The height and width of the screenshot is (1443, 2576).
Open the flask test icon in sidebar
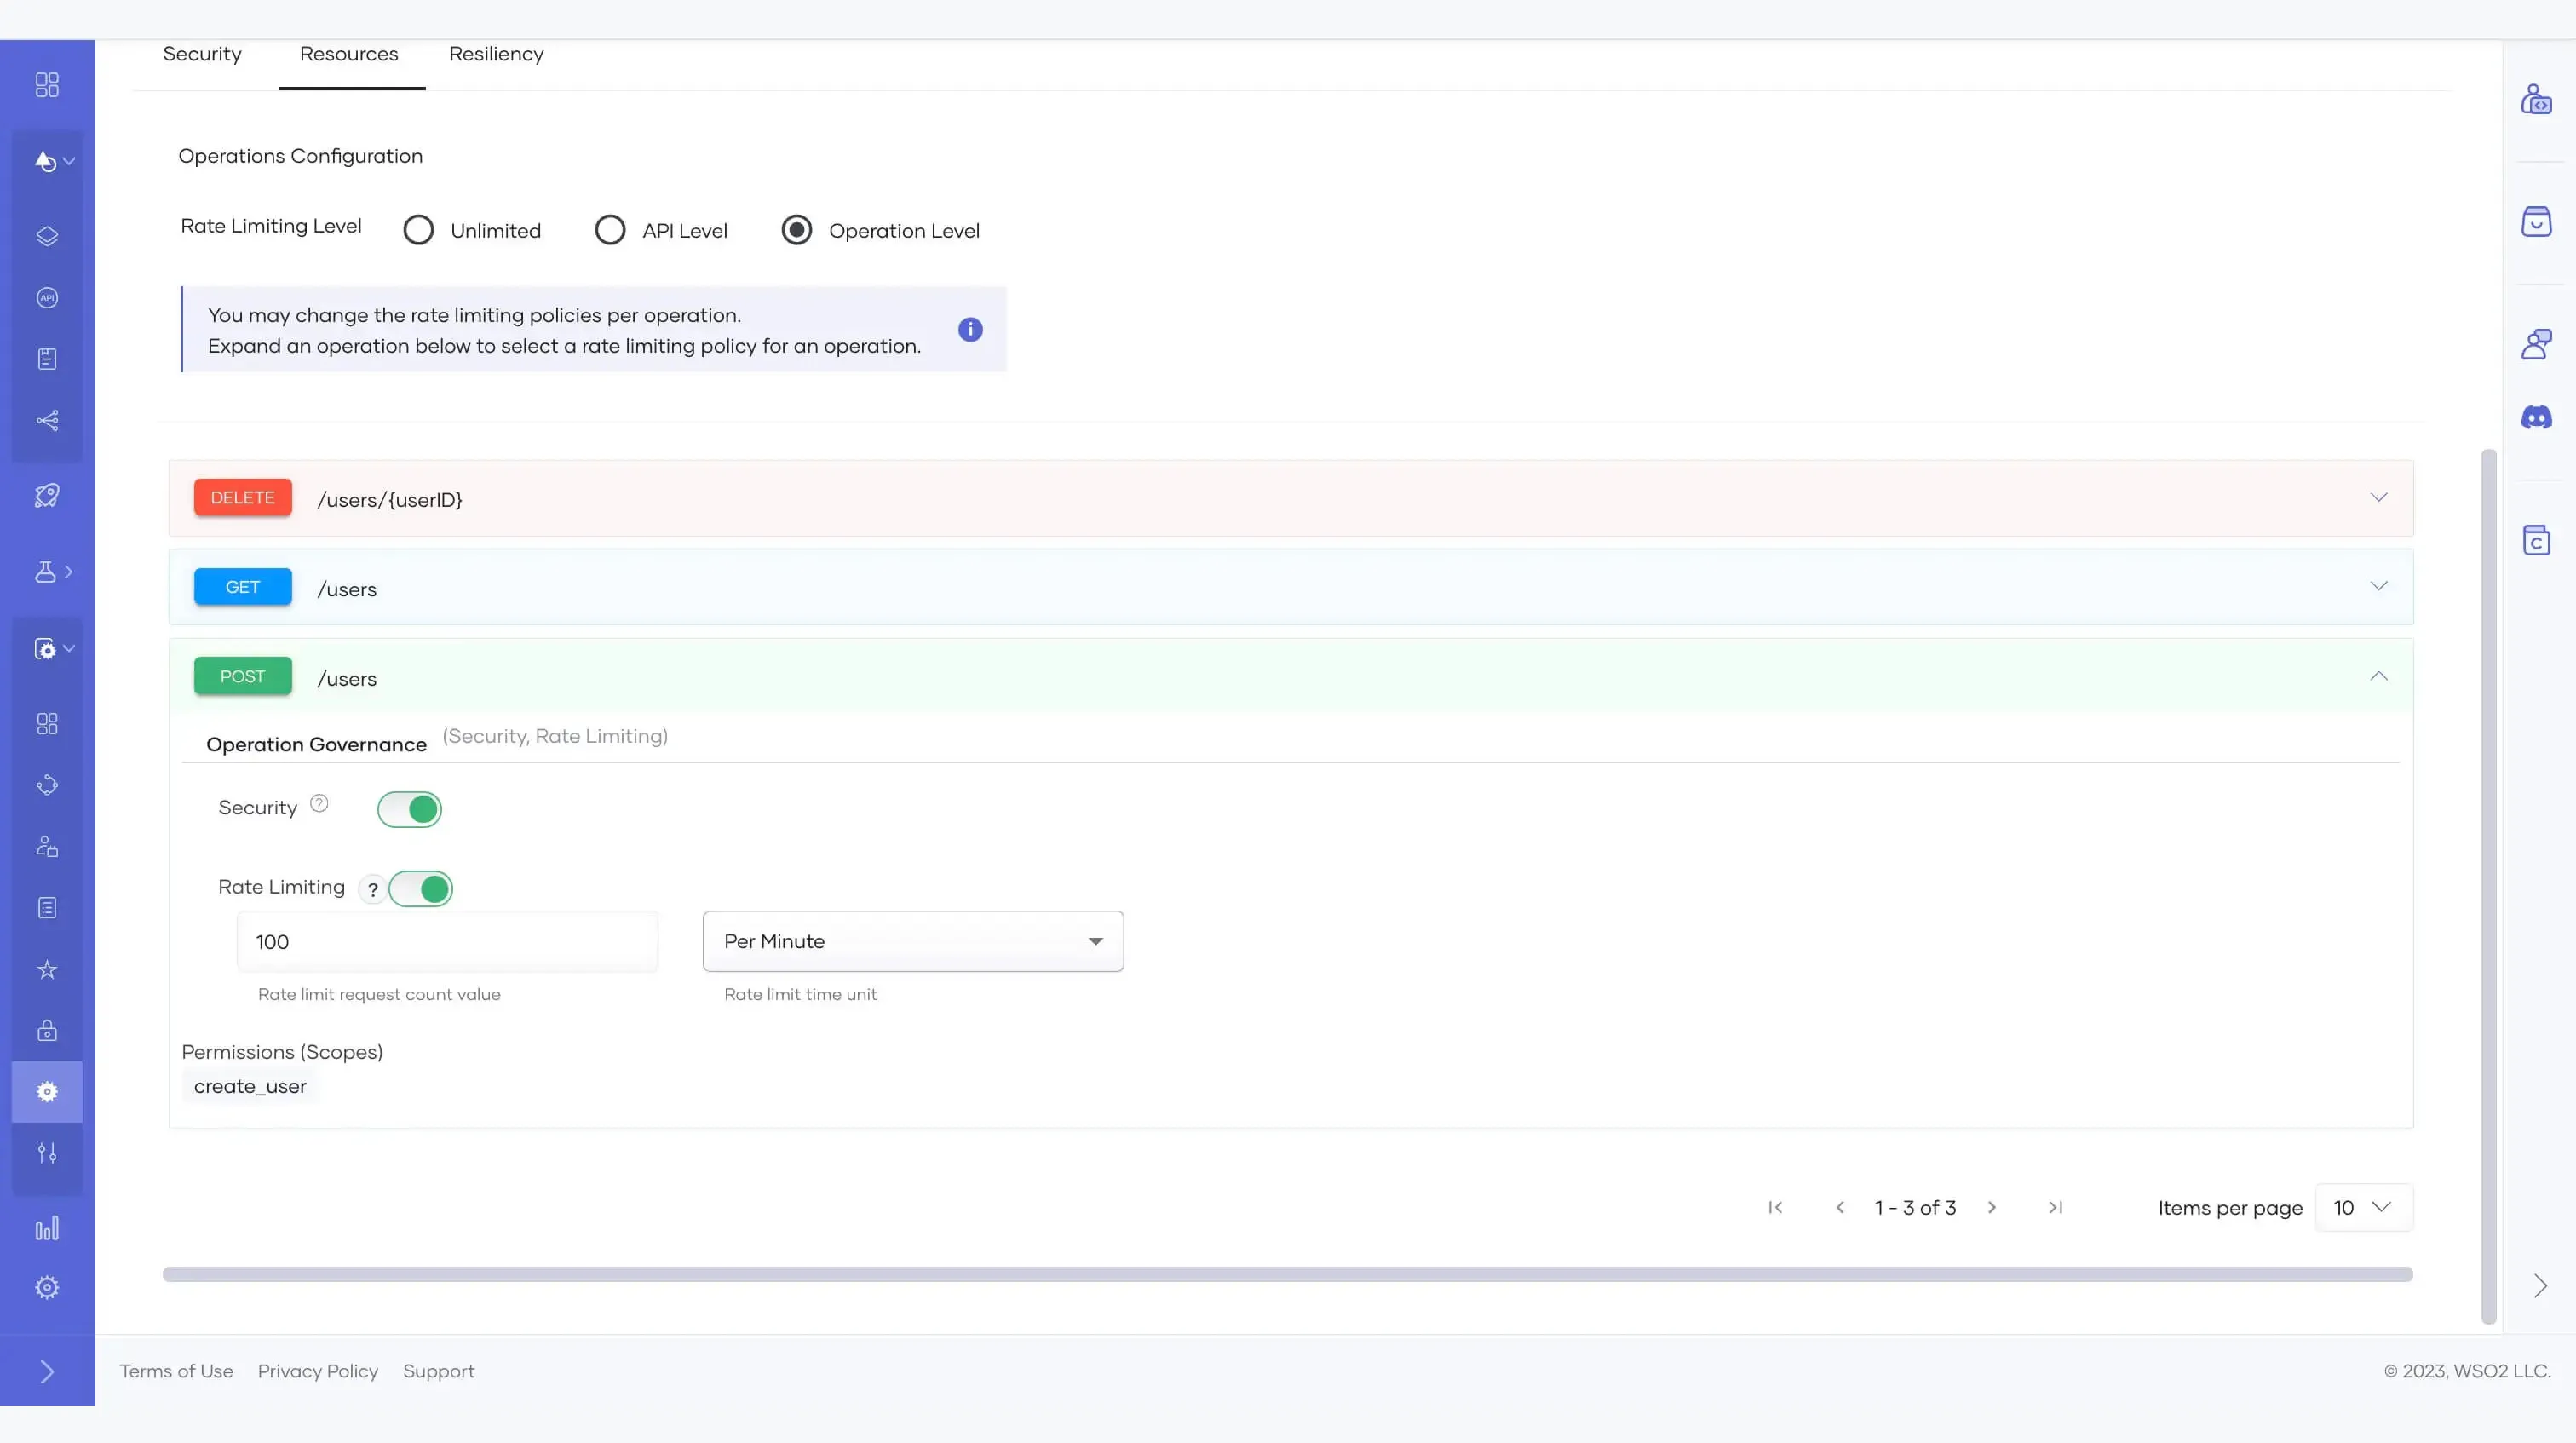(x=46, y=572)
